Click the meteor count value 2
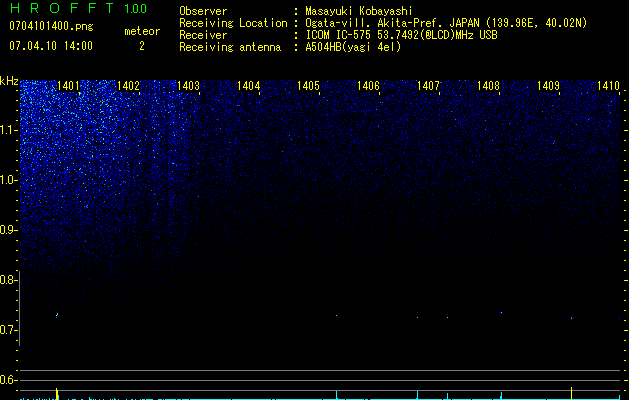Screen dimensions: 629x400 point(142,46)
